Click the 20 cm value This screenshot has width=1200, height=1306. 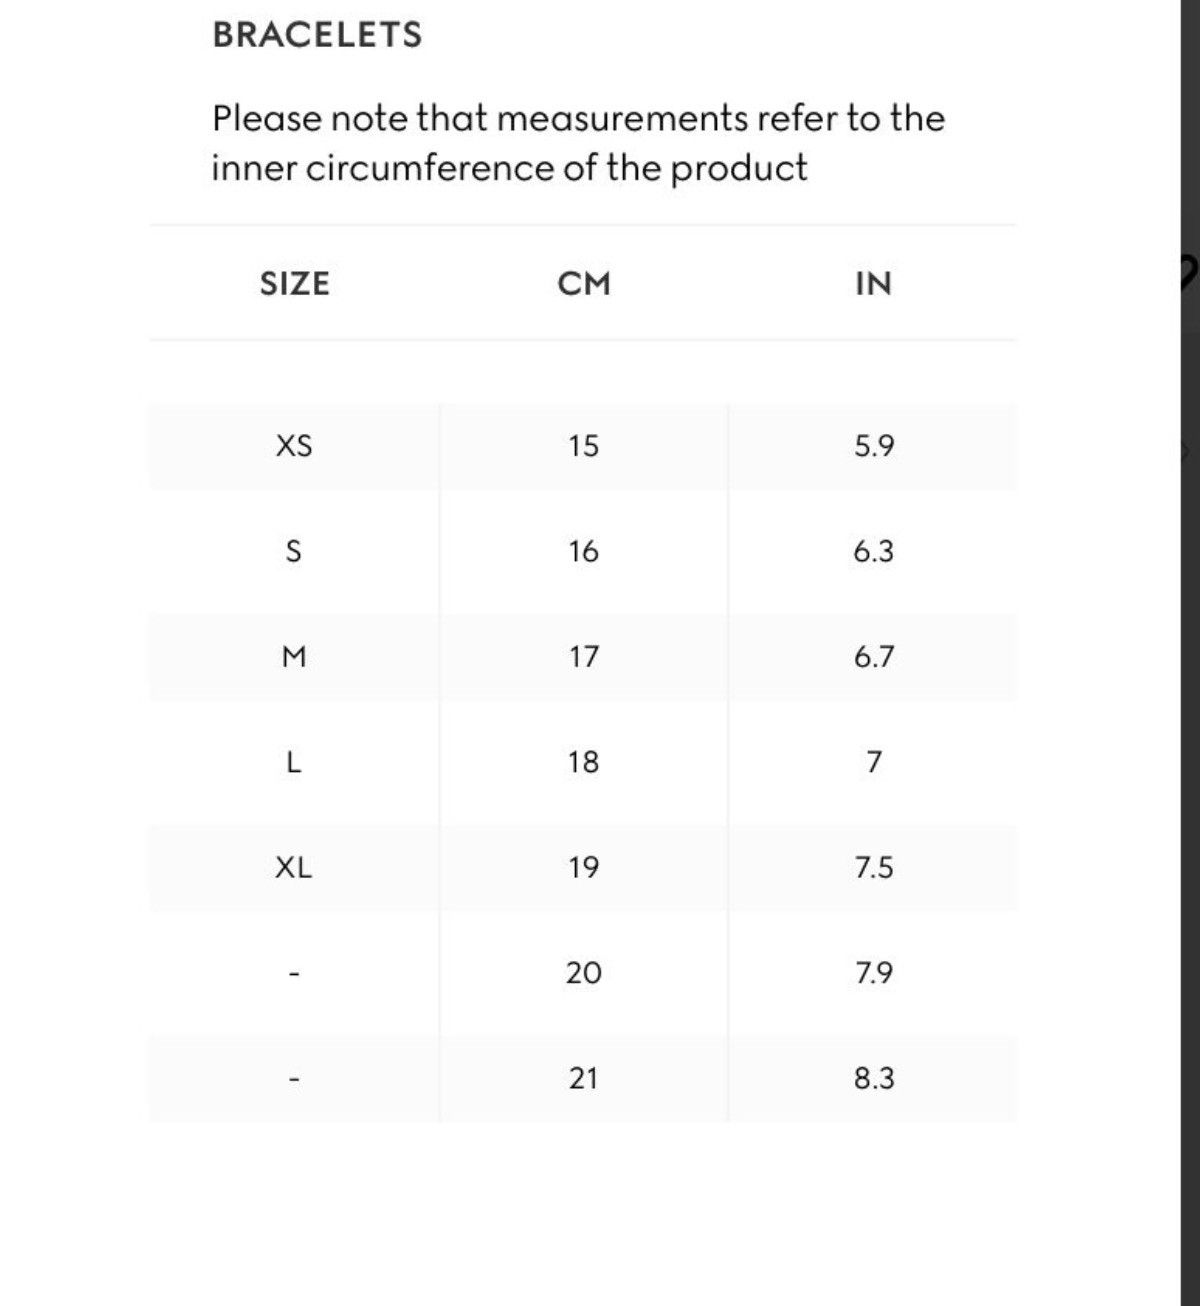584,973
